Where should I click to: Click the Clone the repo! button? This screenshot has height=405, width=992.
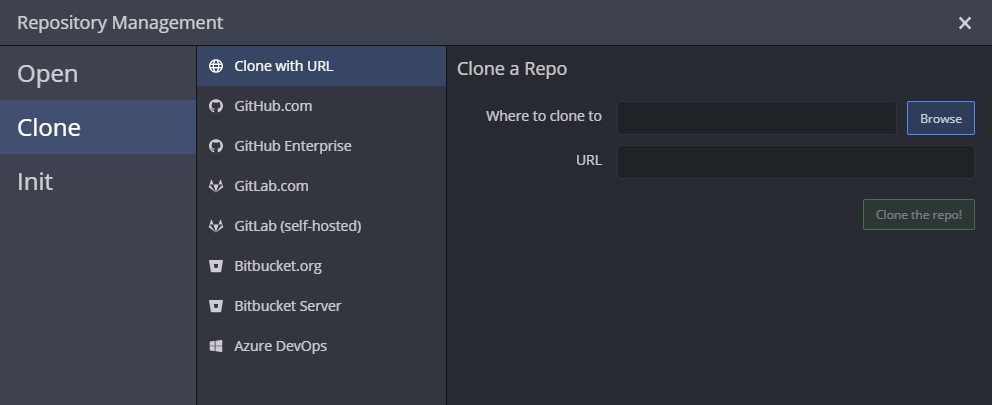tap(918, 214)
